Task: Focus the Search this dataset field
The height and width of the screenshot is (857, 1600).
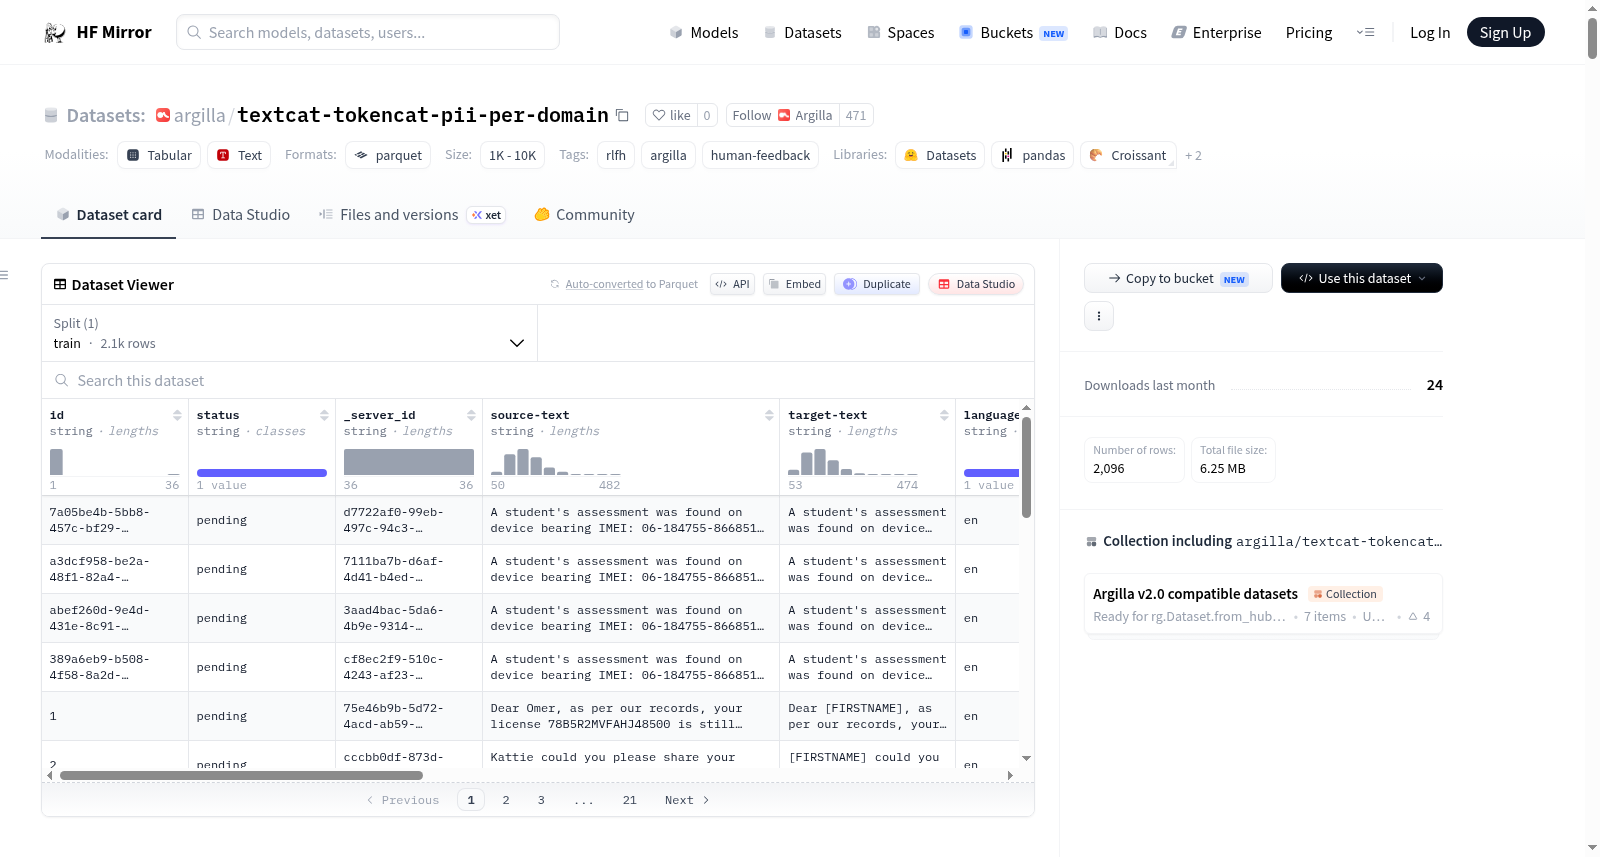Action: [538, 381]
